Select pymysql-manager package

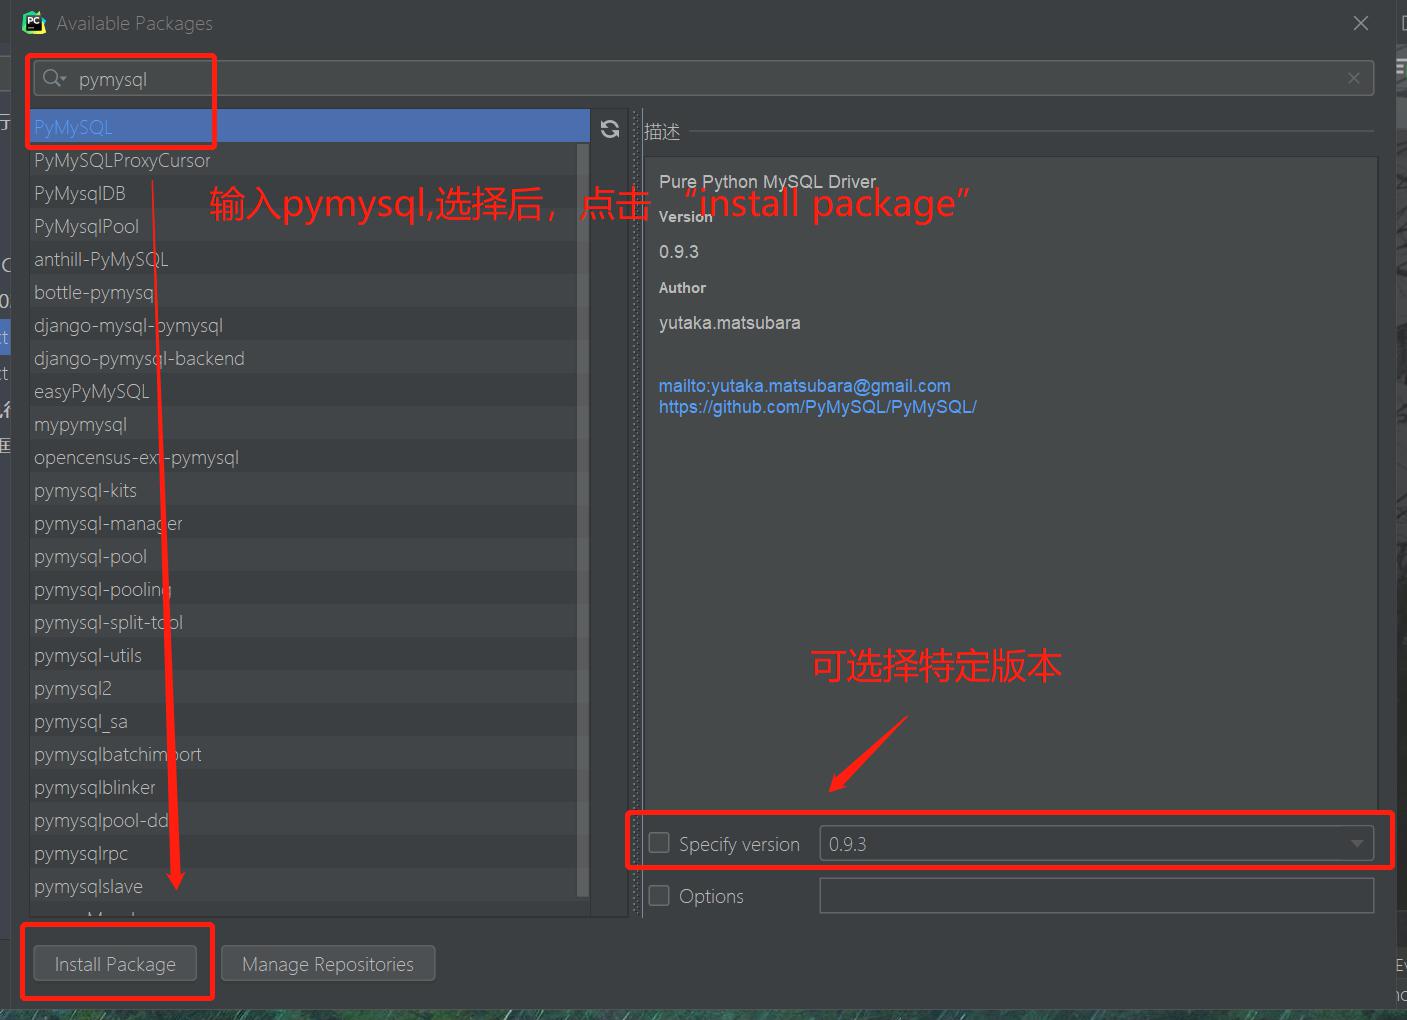(x=304, y=523)
